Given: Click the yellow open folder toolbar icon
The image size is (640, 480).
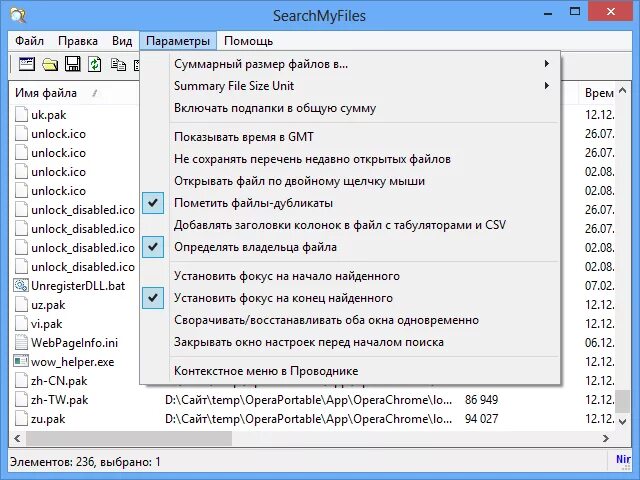Looking at the screenshot, I should [50, 64].
